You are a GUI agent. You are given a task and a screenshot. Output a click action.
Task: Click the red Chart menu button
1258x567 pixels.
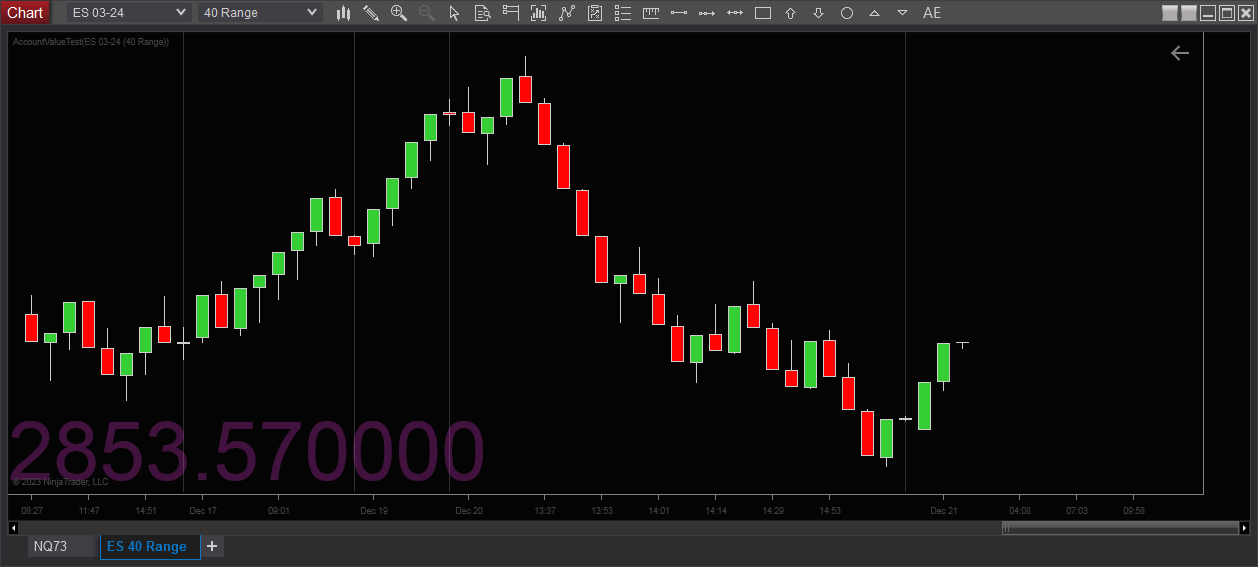point(25,12)
